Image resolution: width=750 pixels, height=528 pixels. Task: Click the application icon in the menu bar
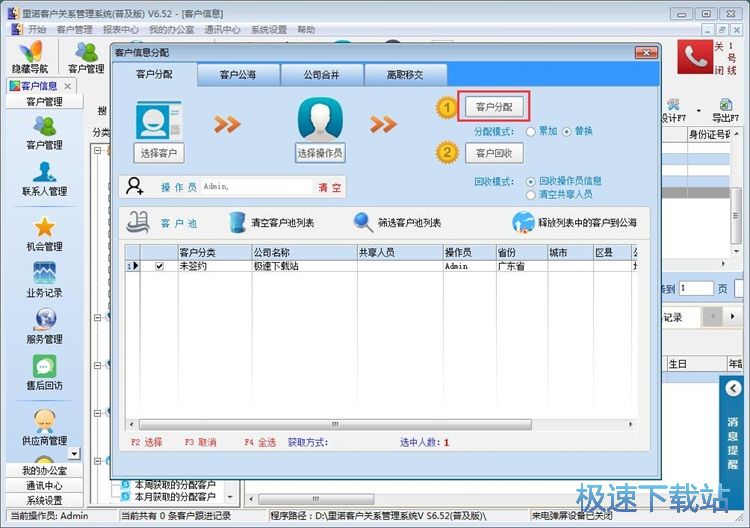pyautogui.click(x=17, y=30)
